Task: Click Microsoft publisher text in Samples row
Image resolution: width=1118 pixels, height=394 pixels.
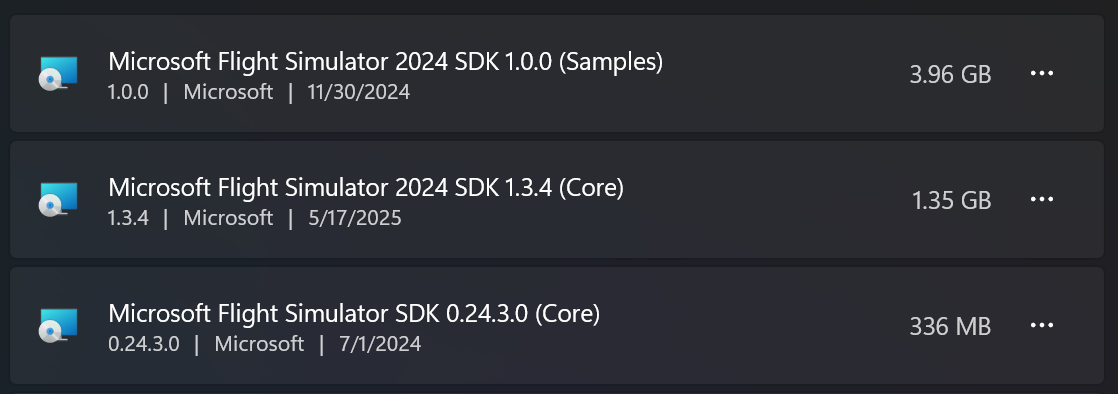Action: click(228, 92)
